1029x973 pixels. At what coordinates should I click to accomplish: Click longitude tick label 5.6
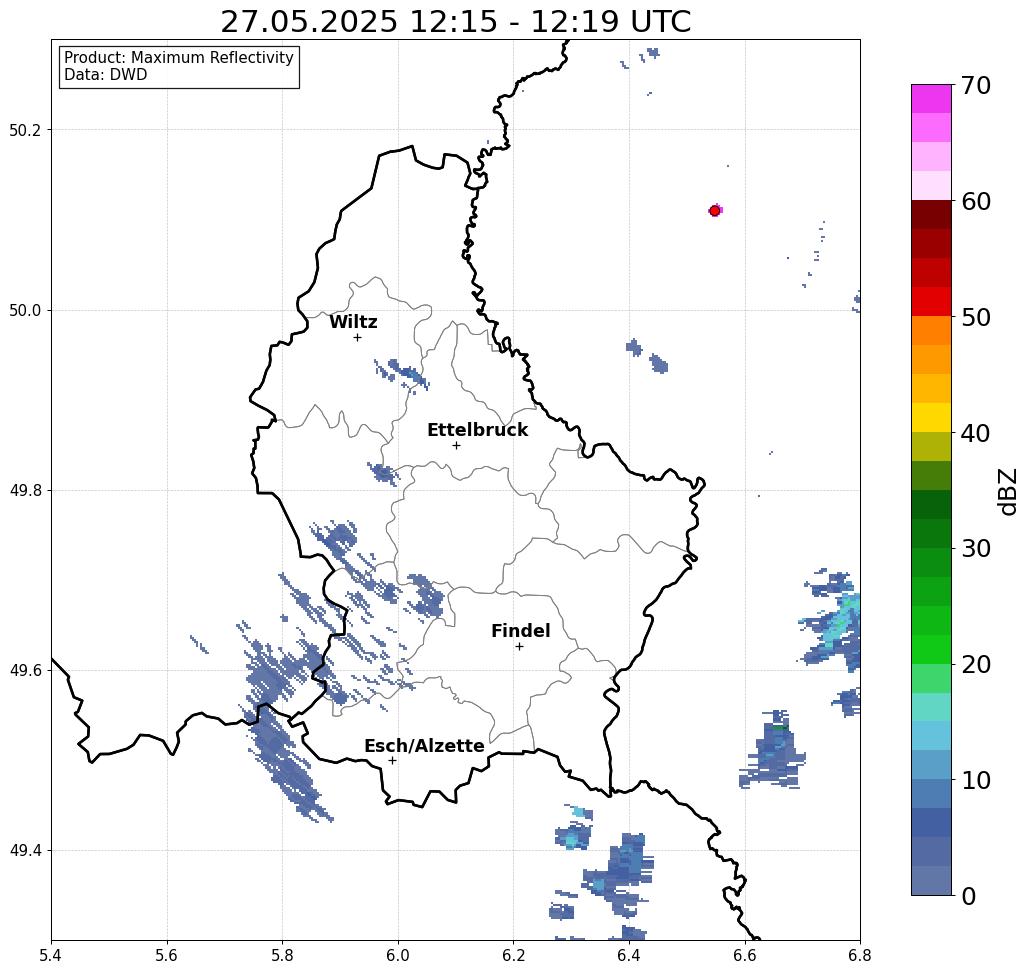point(167,955)
